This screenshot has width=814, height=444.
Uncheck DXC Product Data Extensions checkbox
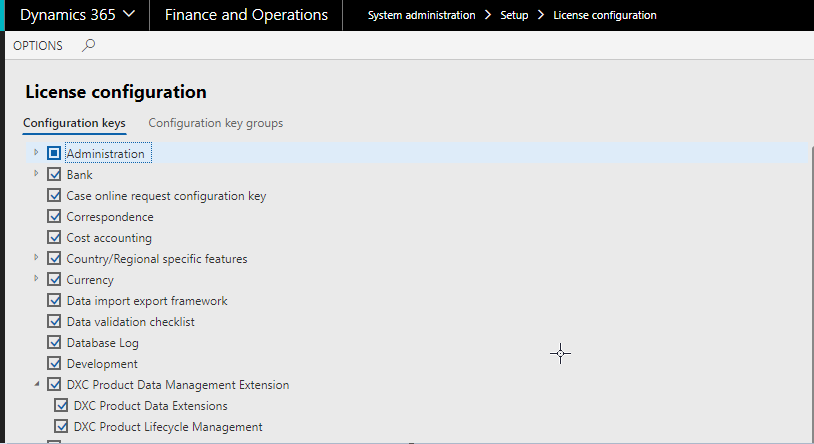[x=61, y=405]
